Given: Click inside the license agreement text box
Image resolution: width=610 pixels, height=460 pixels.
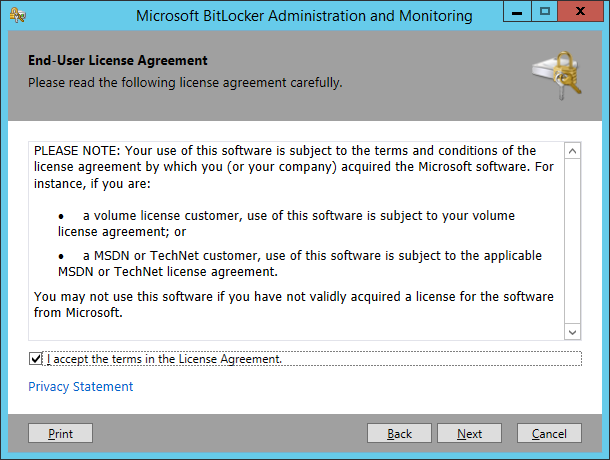Looking at the screenshot, I should coord(296,241).
